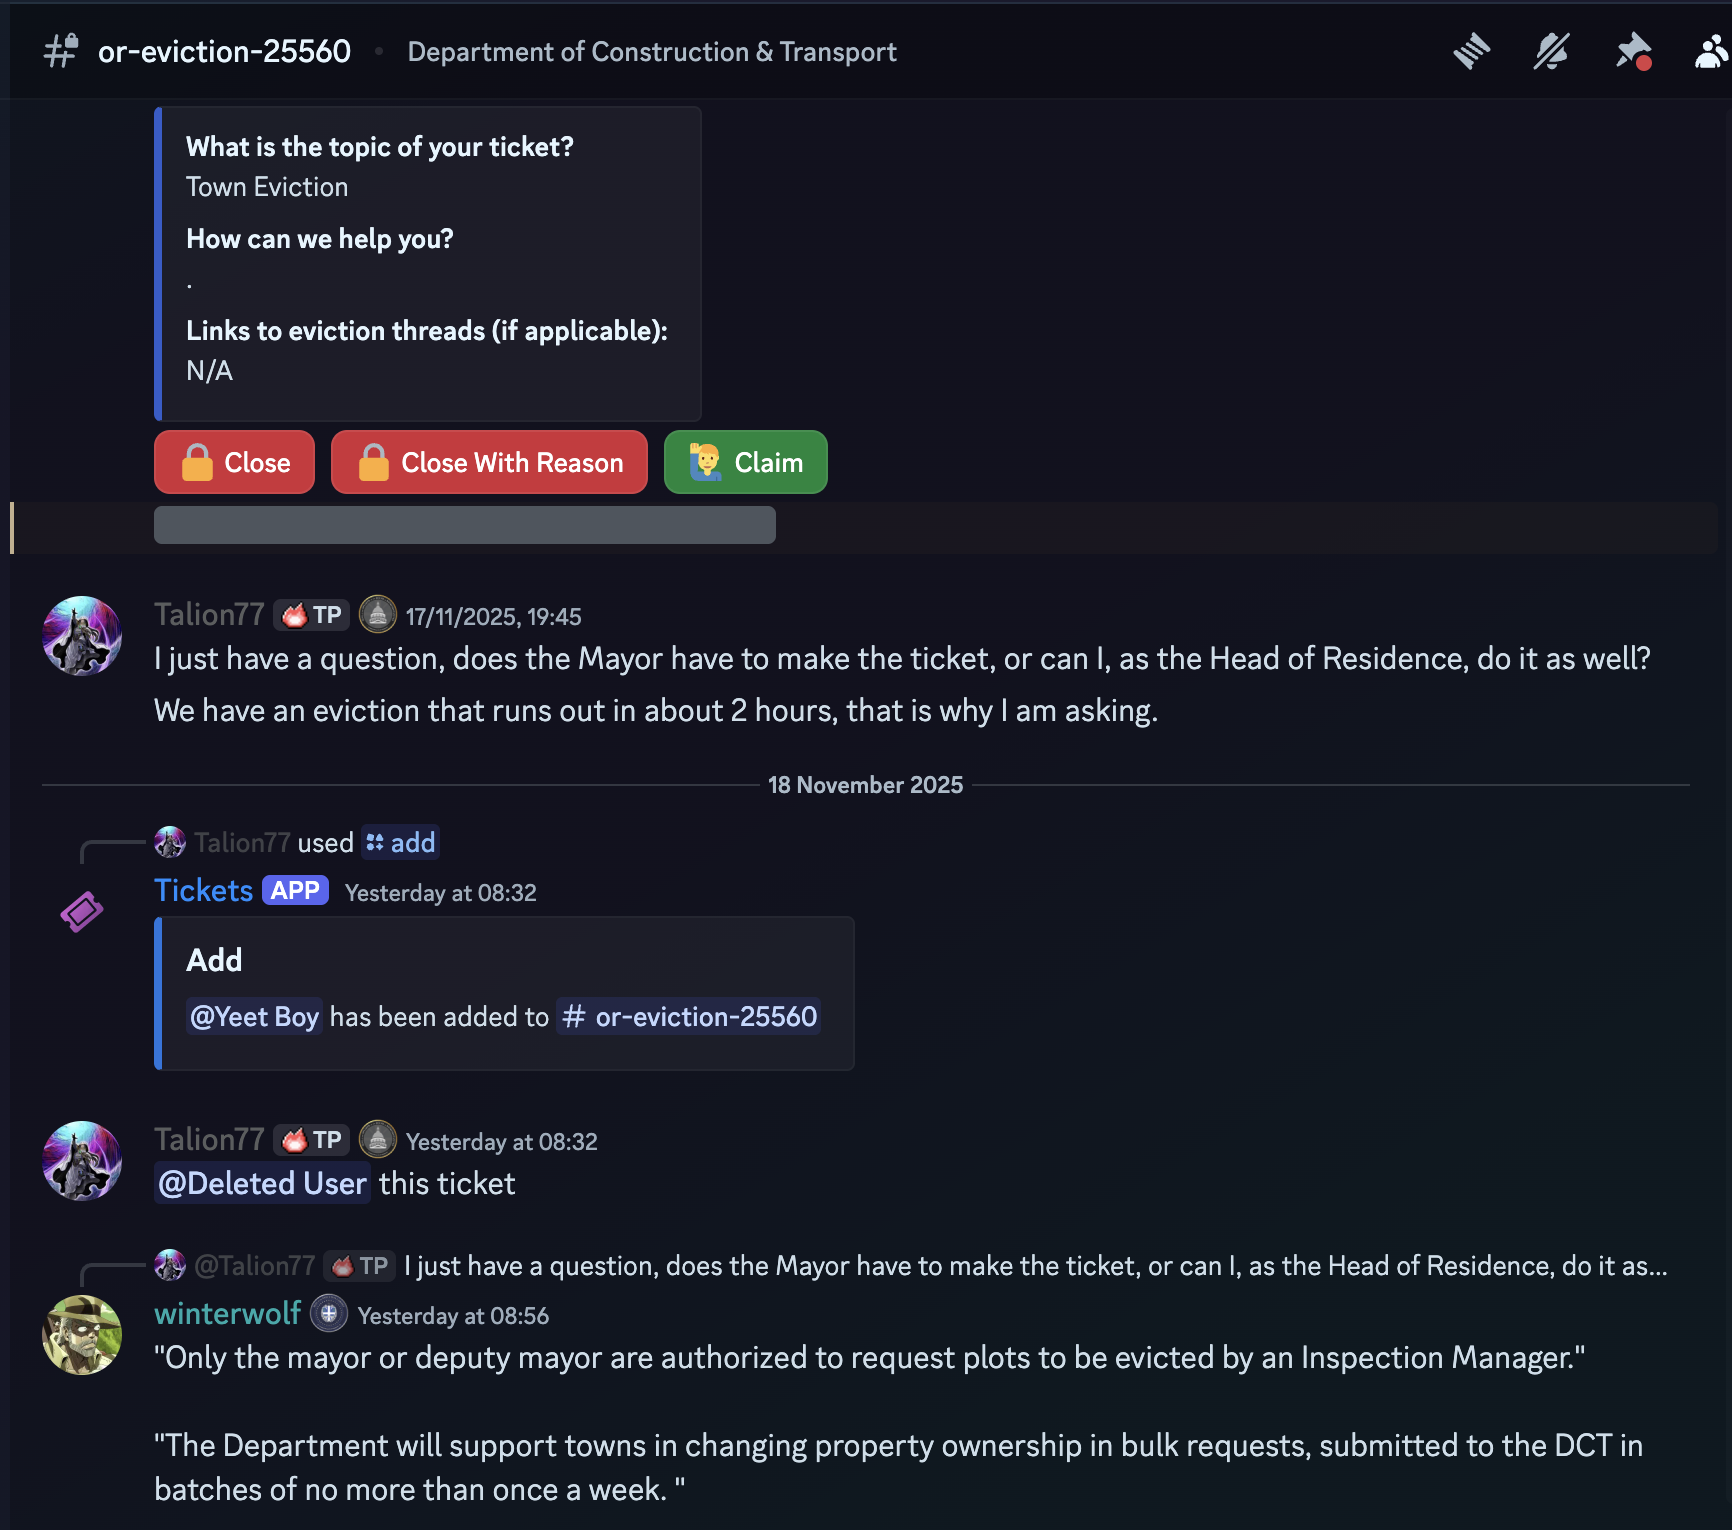
Task: Click the @Deleted User mention
Action: [x=262, y=1184]
